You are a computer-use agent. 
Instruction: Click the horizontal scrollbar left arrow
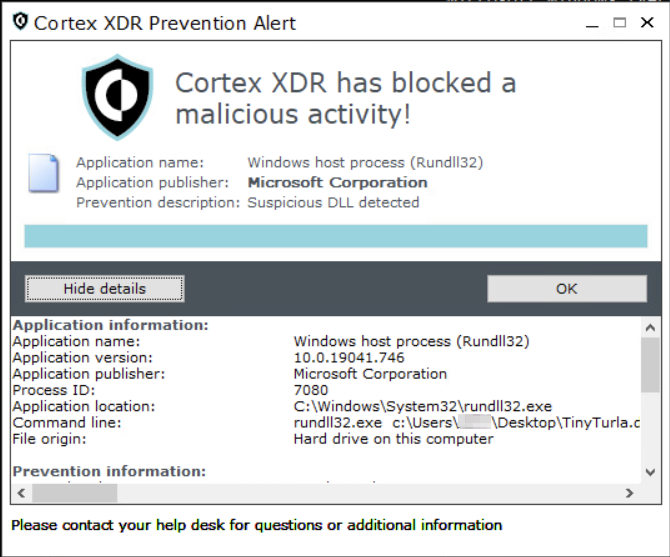20,493
